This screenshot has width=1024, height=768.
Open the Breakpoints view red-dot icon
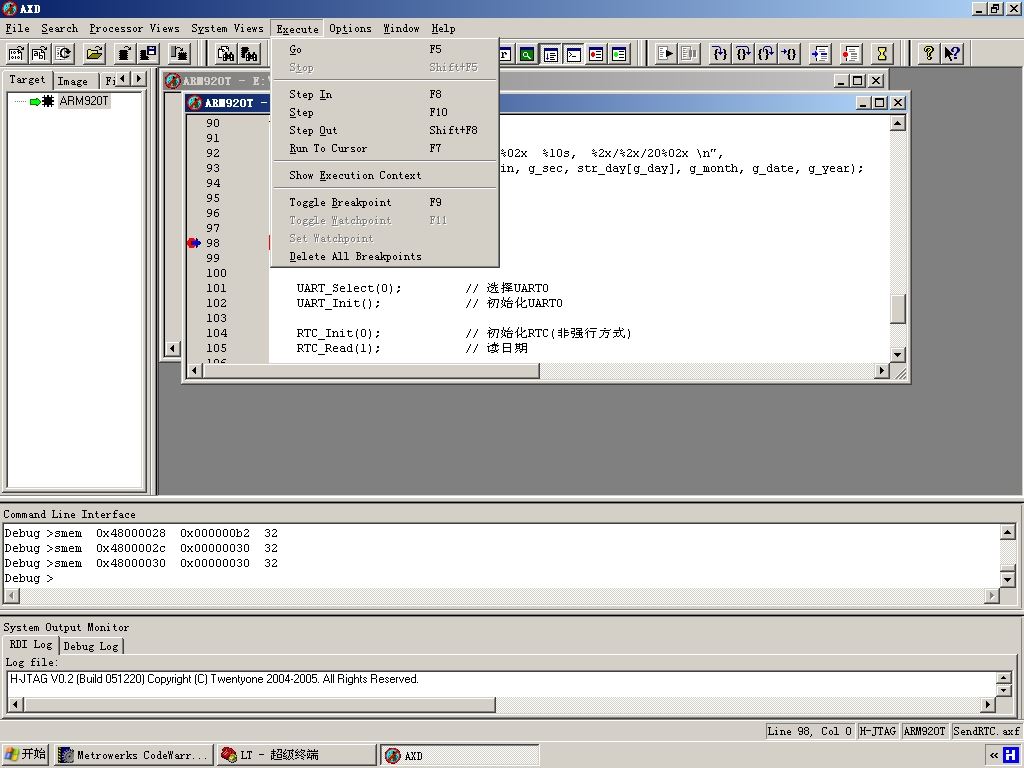(x=596, y=54)
